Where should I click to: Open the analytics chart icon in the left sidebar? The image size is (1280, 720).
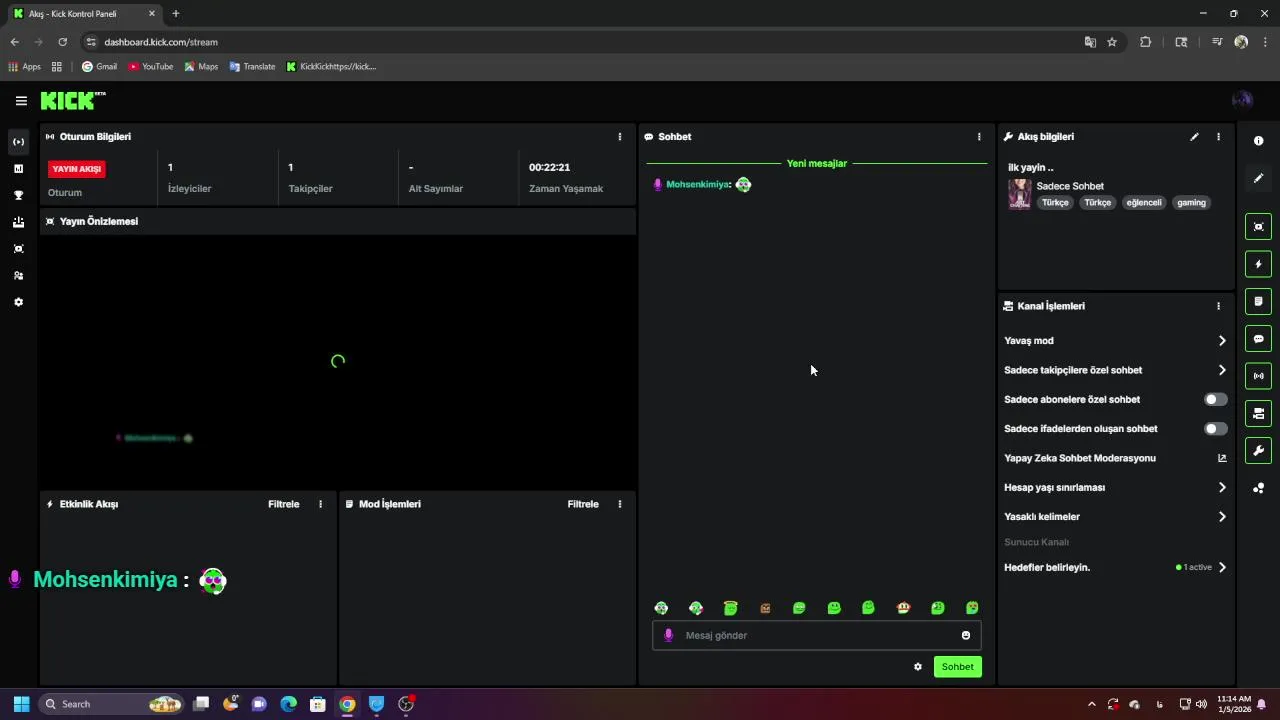[x=18, y=169]
